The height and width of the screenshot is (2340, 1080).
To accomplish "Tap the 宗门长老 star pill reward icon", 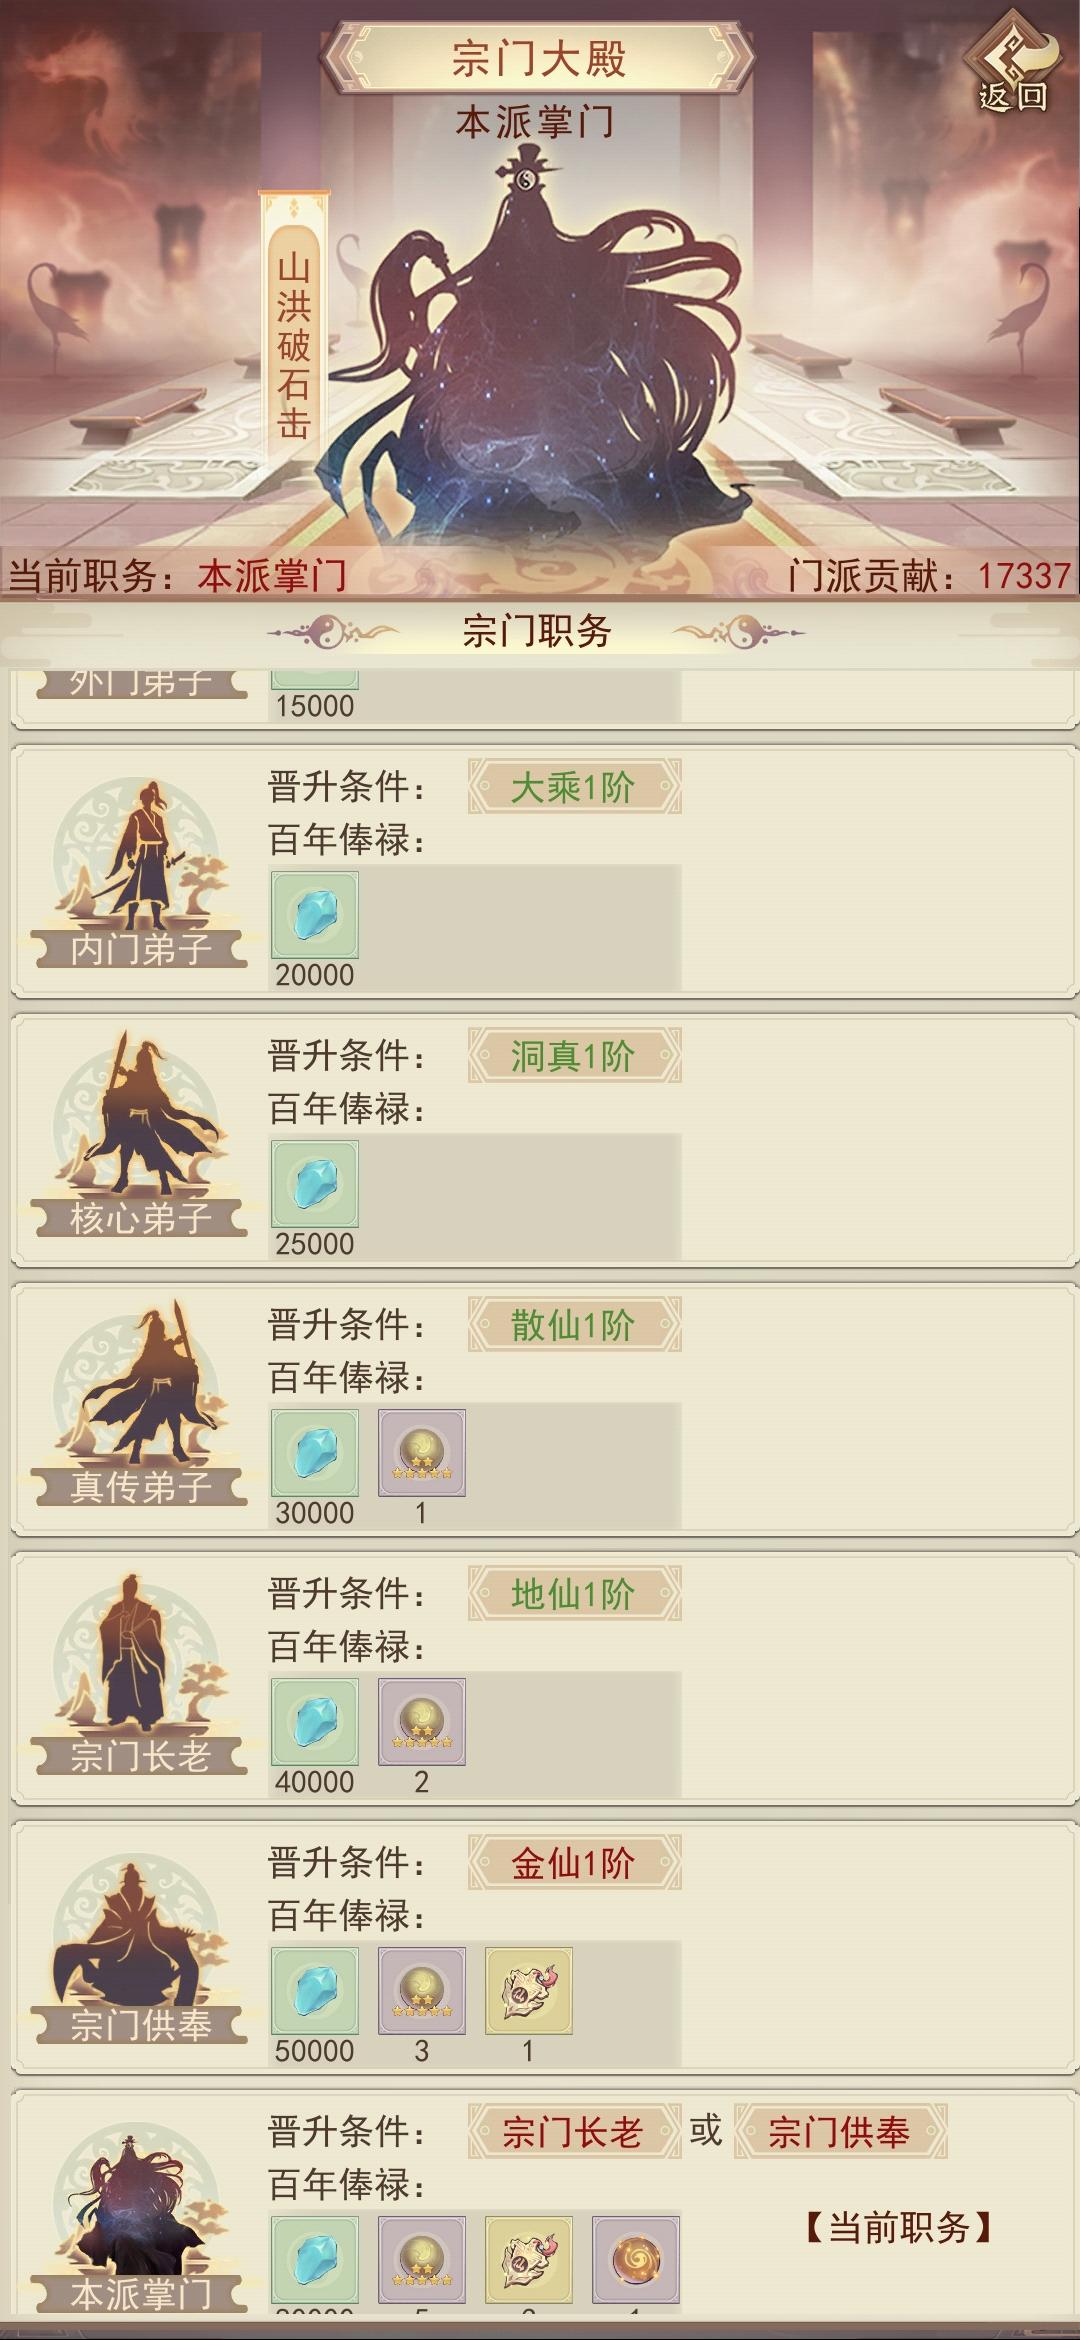I will pos(422,1722).
